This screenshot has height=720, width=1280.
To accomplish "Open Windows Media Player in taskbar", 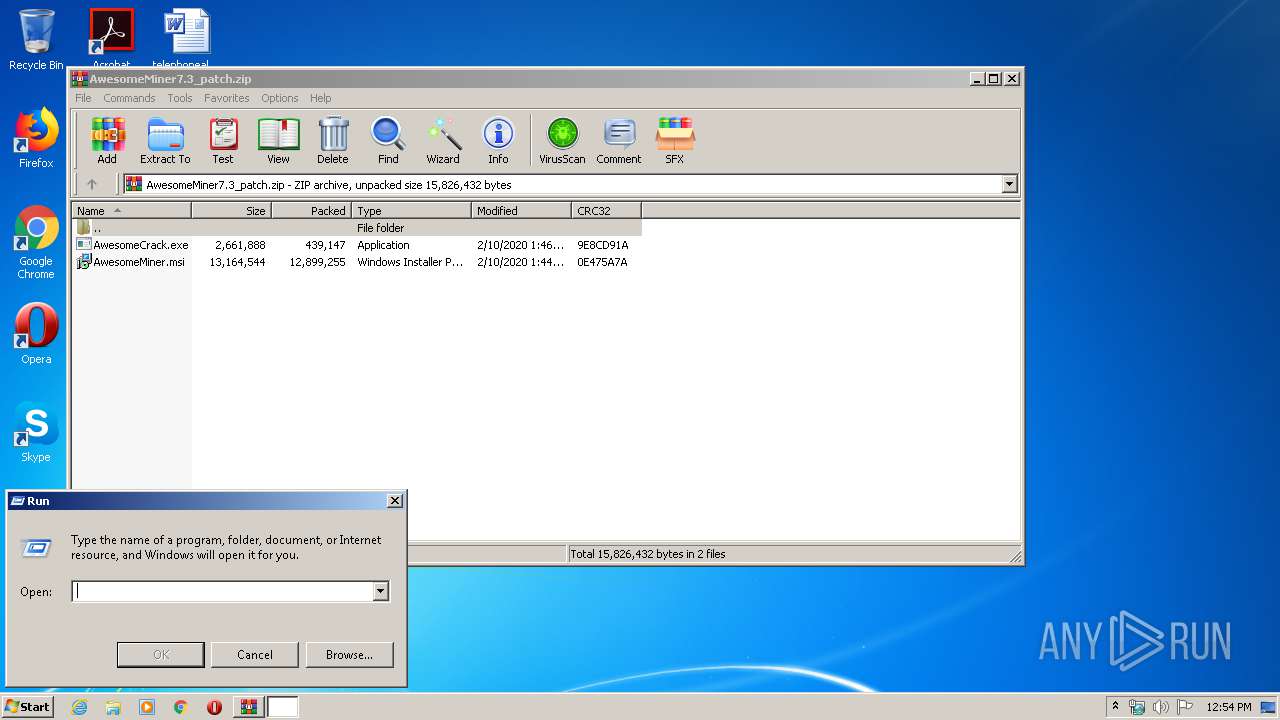I will pyautogui.click(x=147, y=707).
